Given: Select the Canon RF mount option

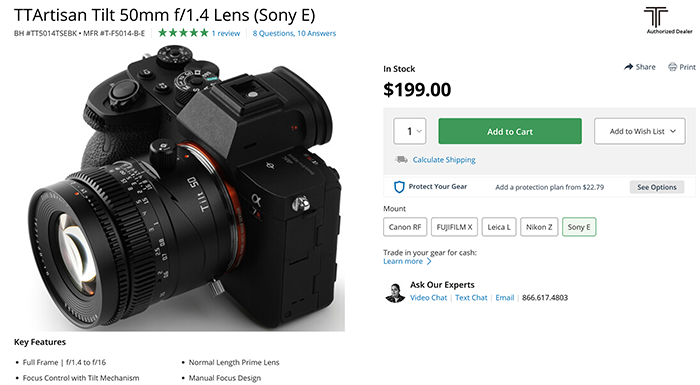Looking at the screenshot, I should pos(405,227).
